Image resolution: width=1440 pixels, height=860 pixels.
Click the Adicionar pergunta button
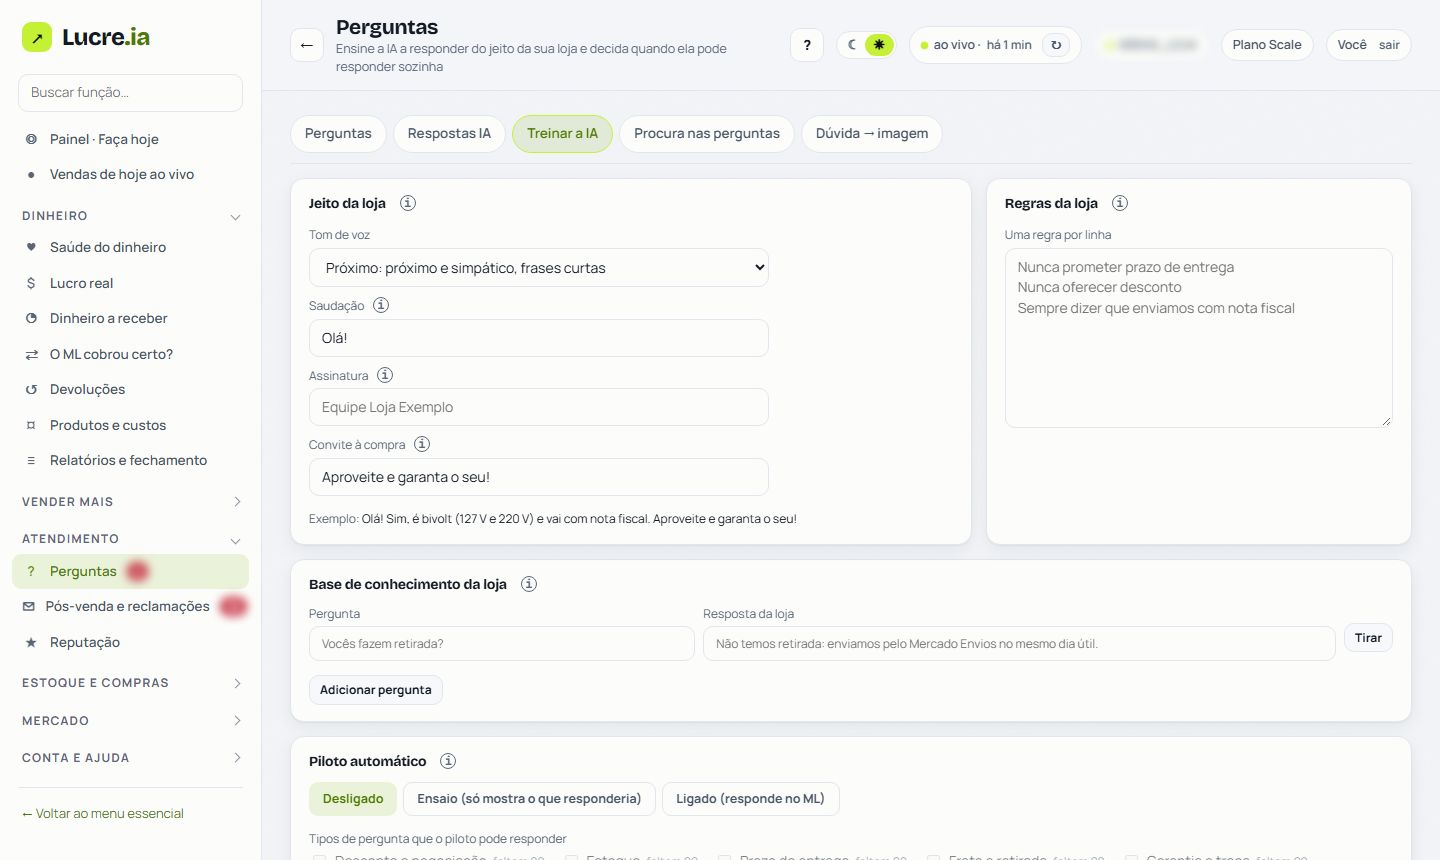[x=376, y=690]
